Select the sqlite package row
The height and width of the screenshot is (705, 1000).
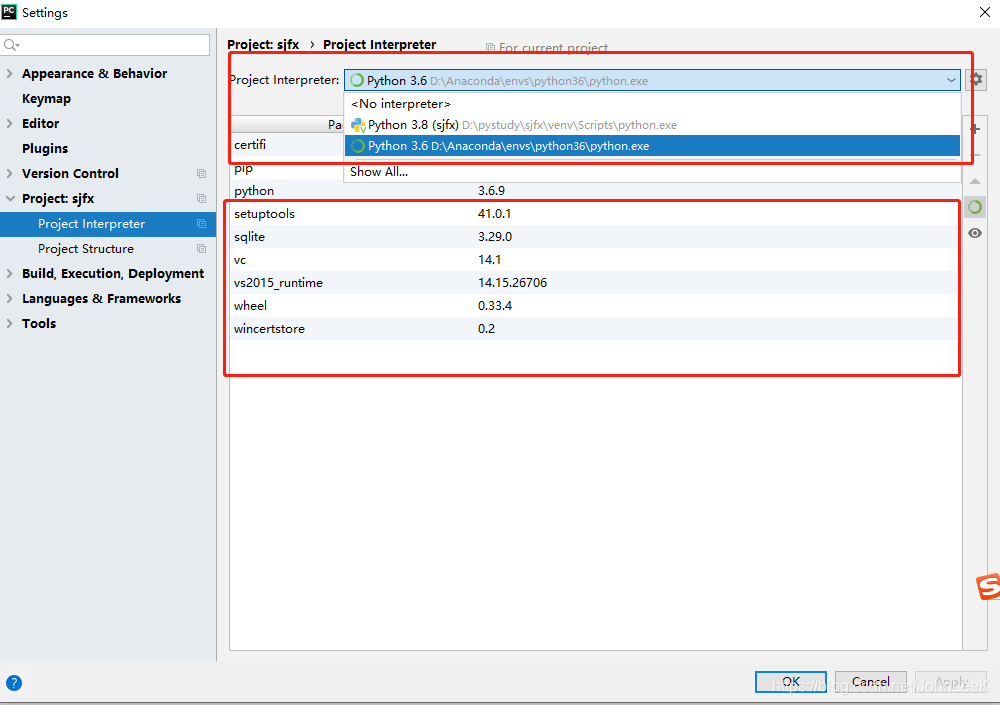[595, 237]
